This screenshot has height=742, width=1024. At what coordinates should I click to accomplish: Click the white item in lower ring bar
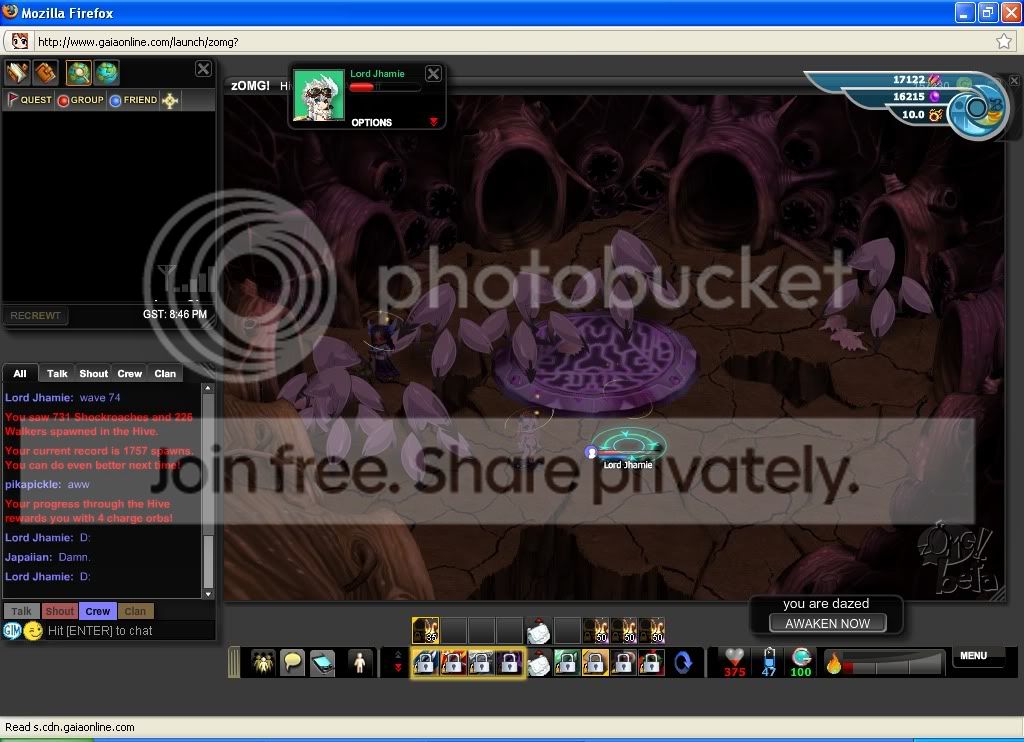[x=538, y=663]
